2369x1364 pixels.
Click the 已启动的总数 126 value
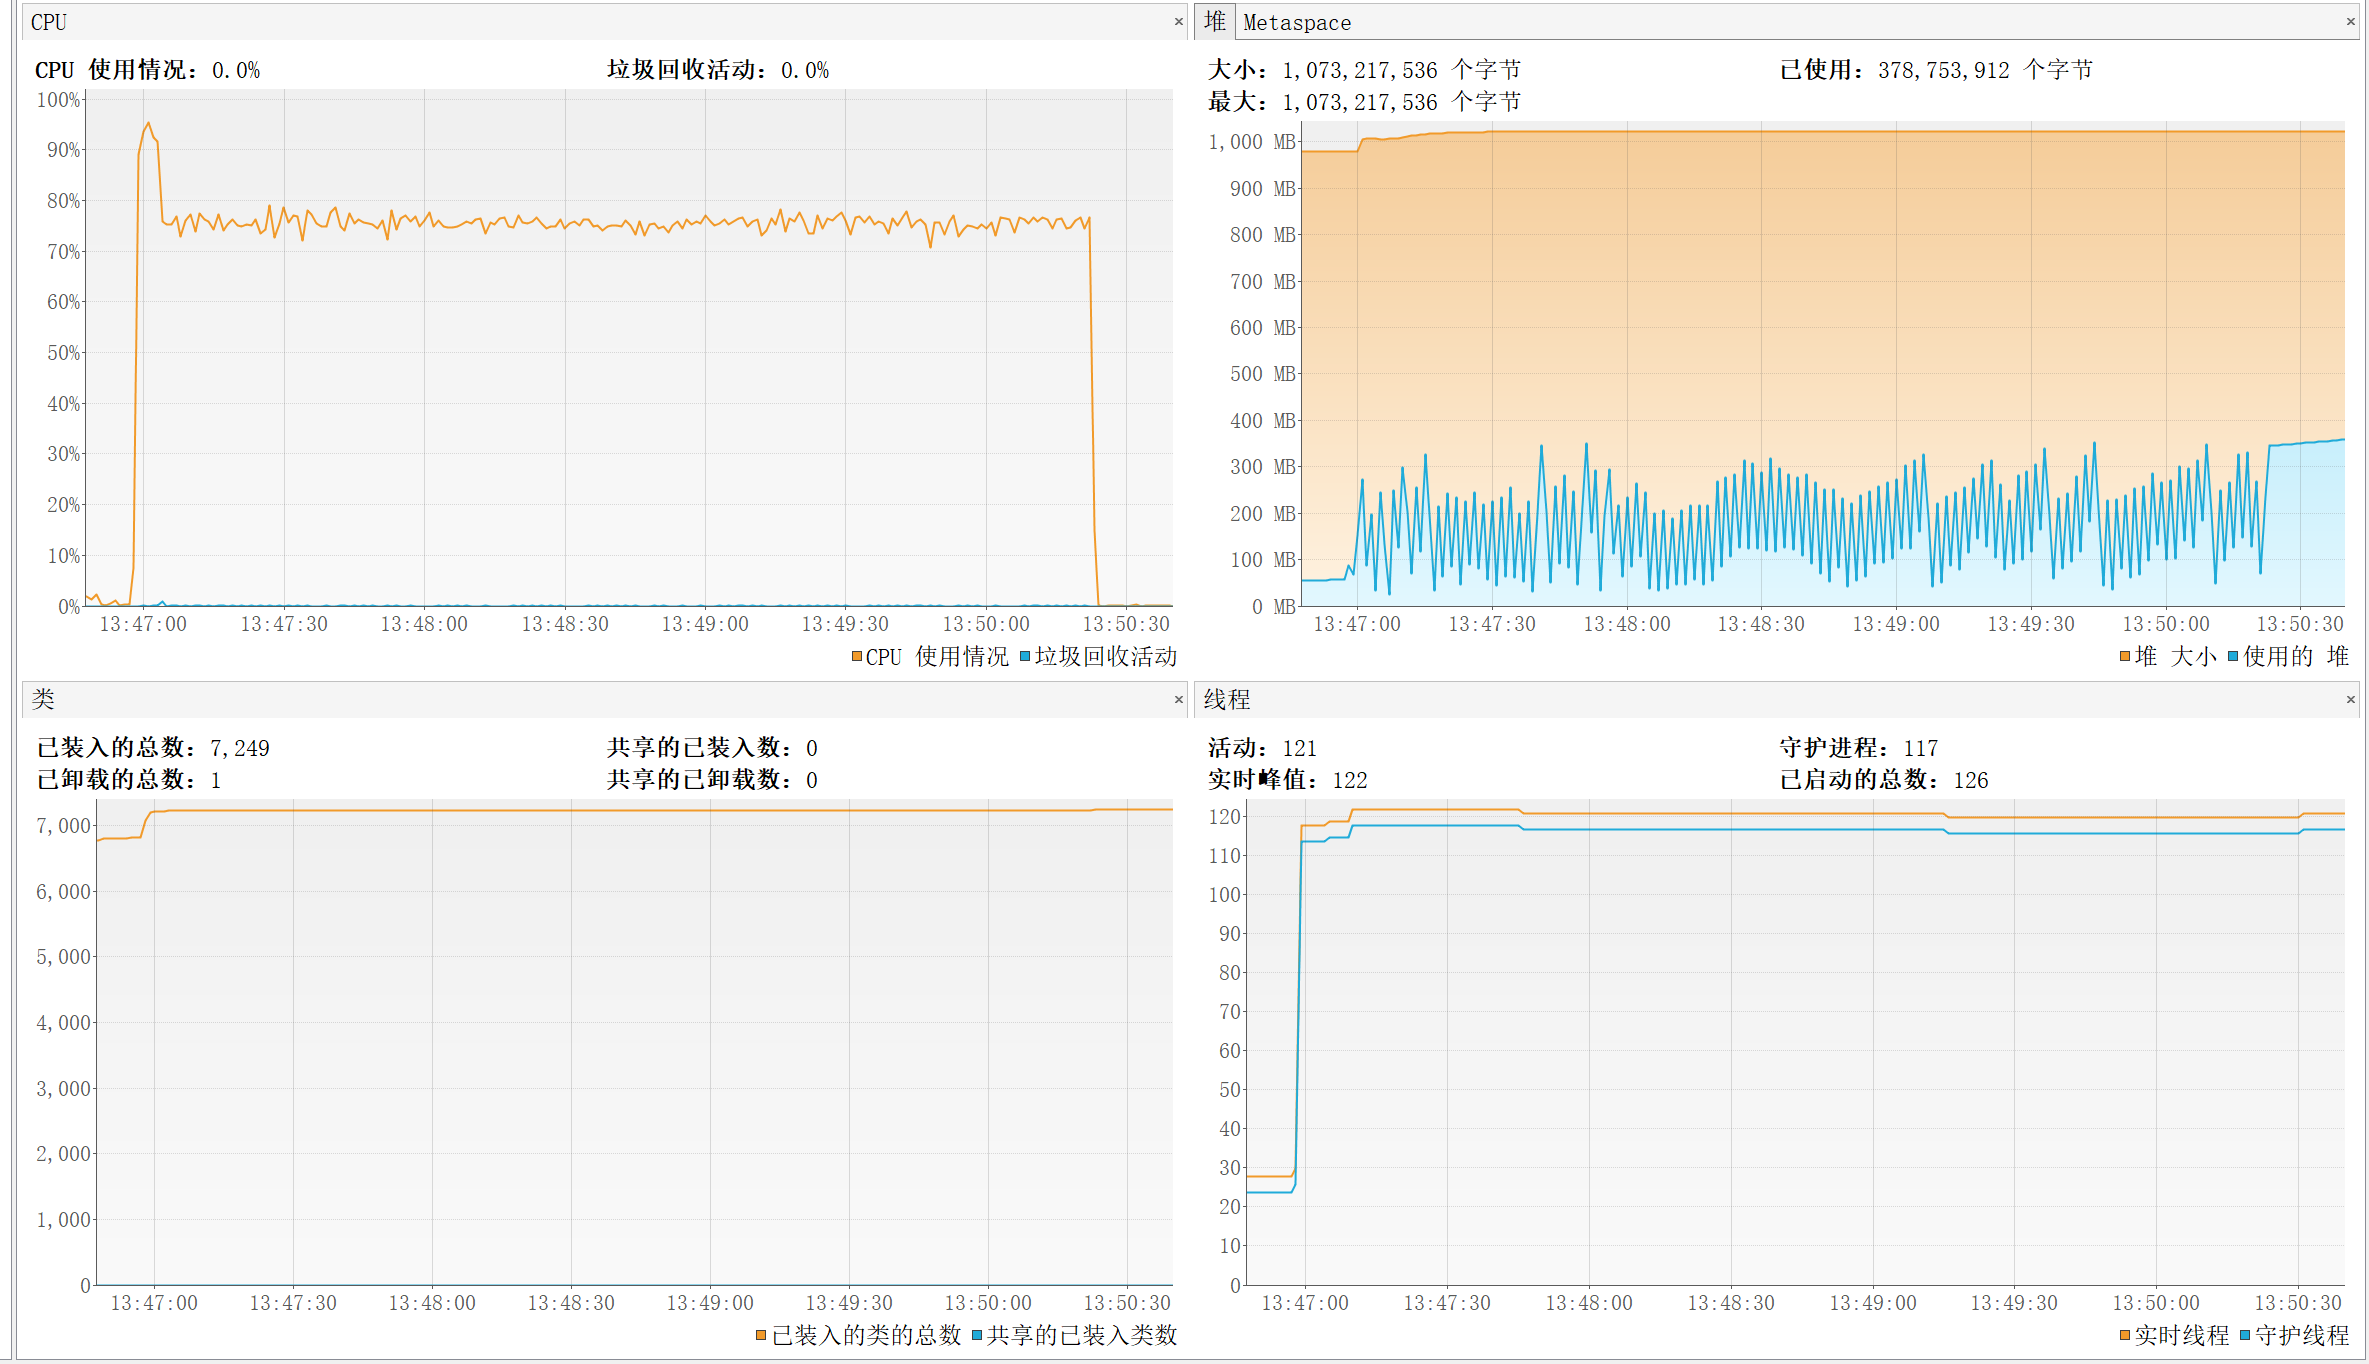1970,780
